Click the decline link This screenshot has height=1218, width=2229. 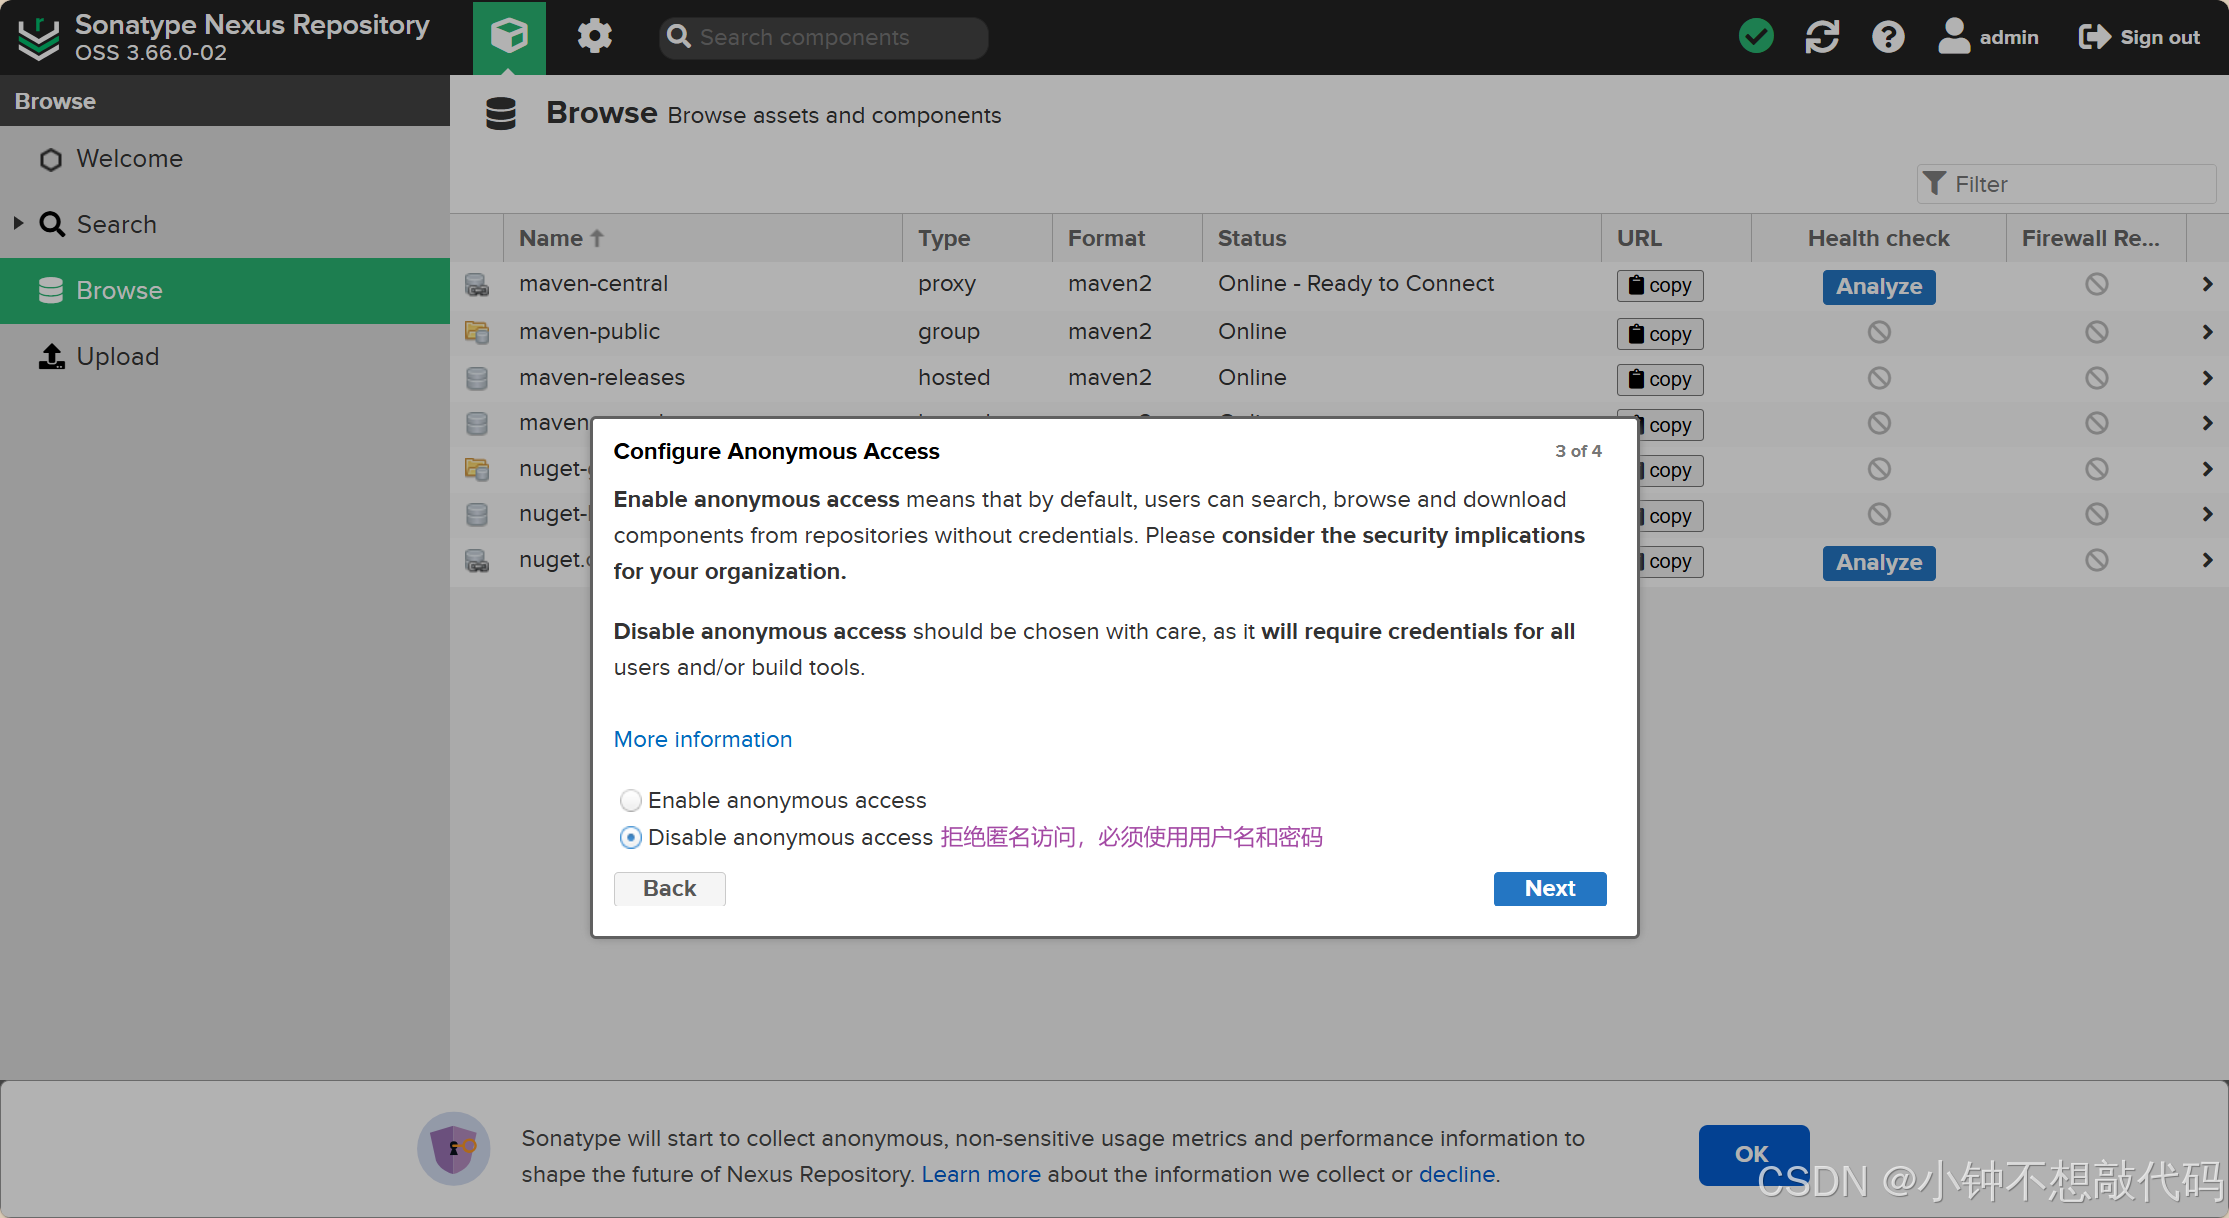1457,1175
